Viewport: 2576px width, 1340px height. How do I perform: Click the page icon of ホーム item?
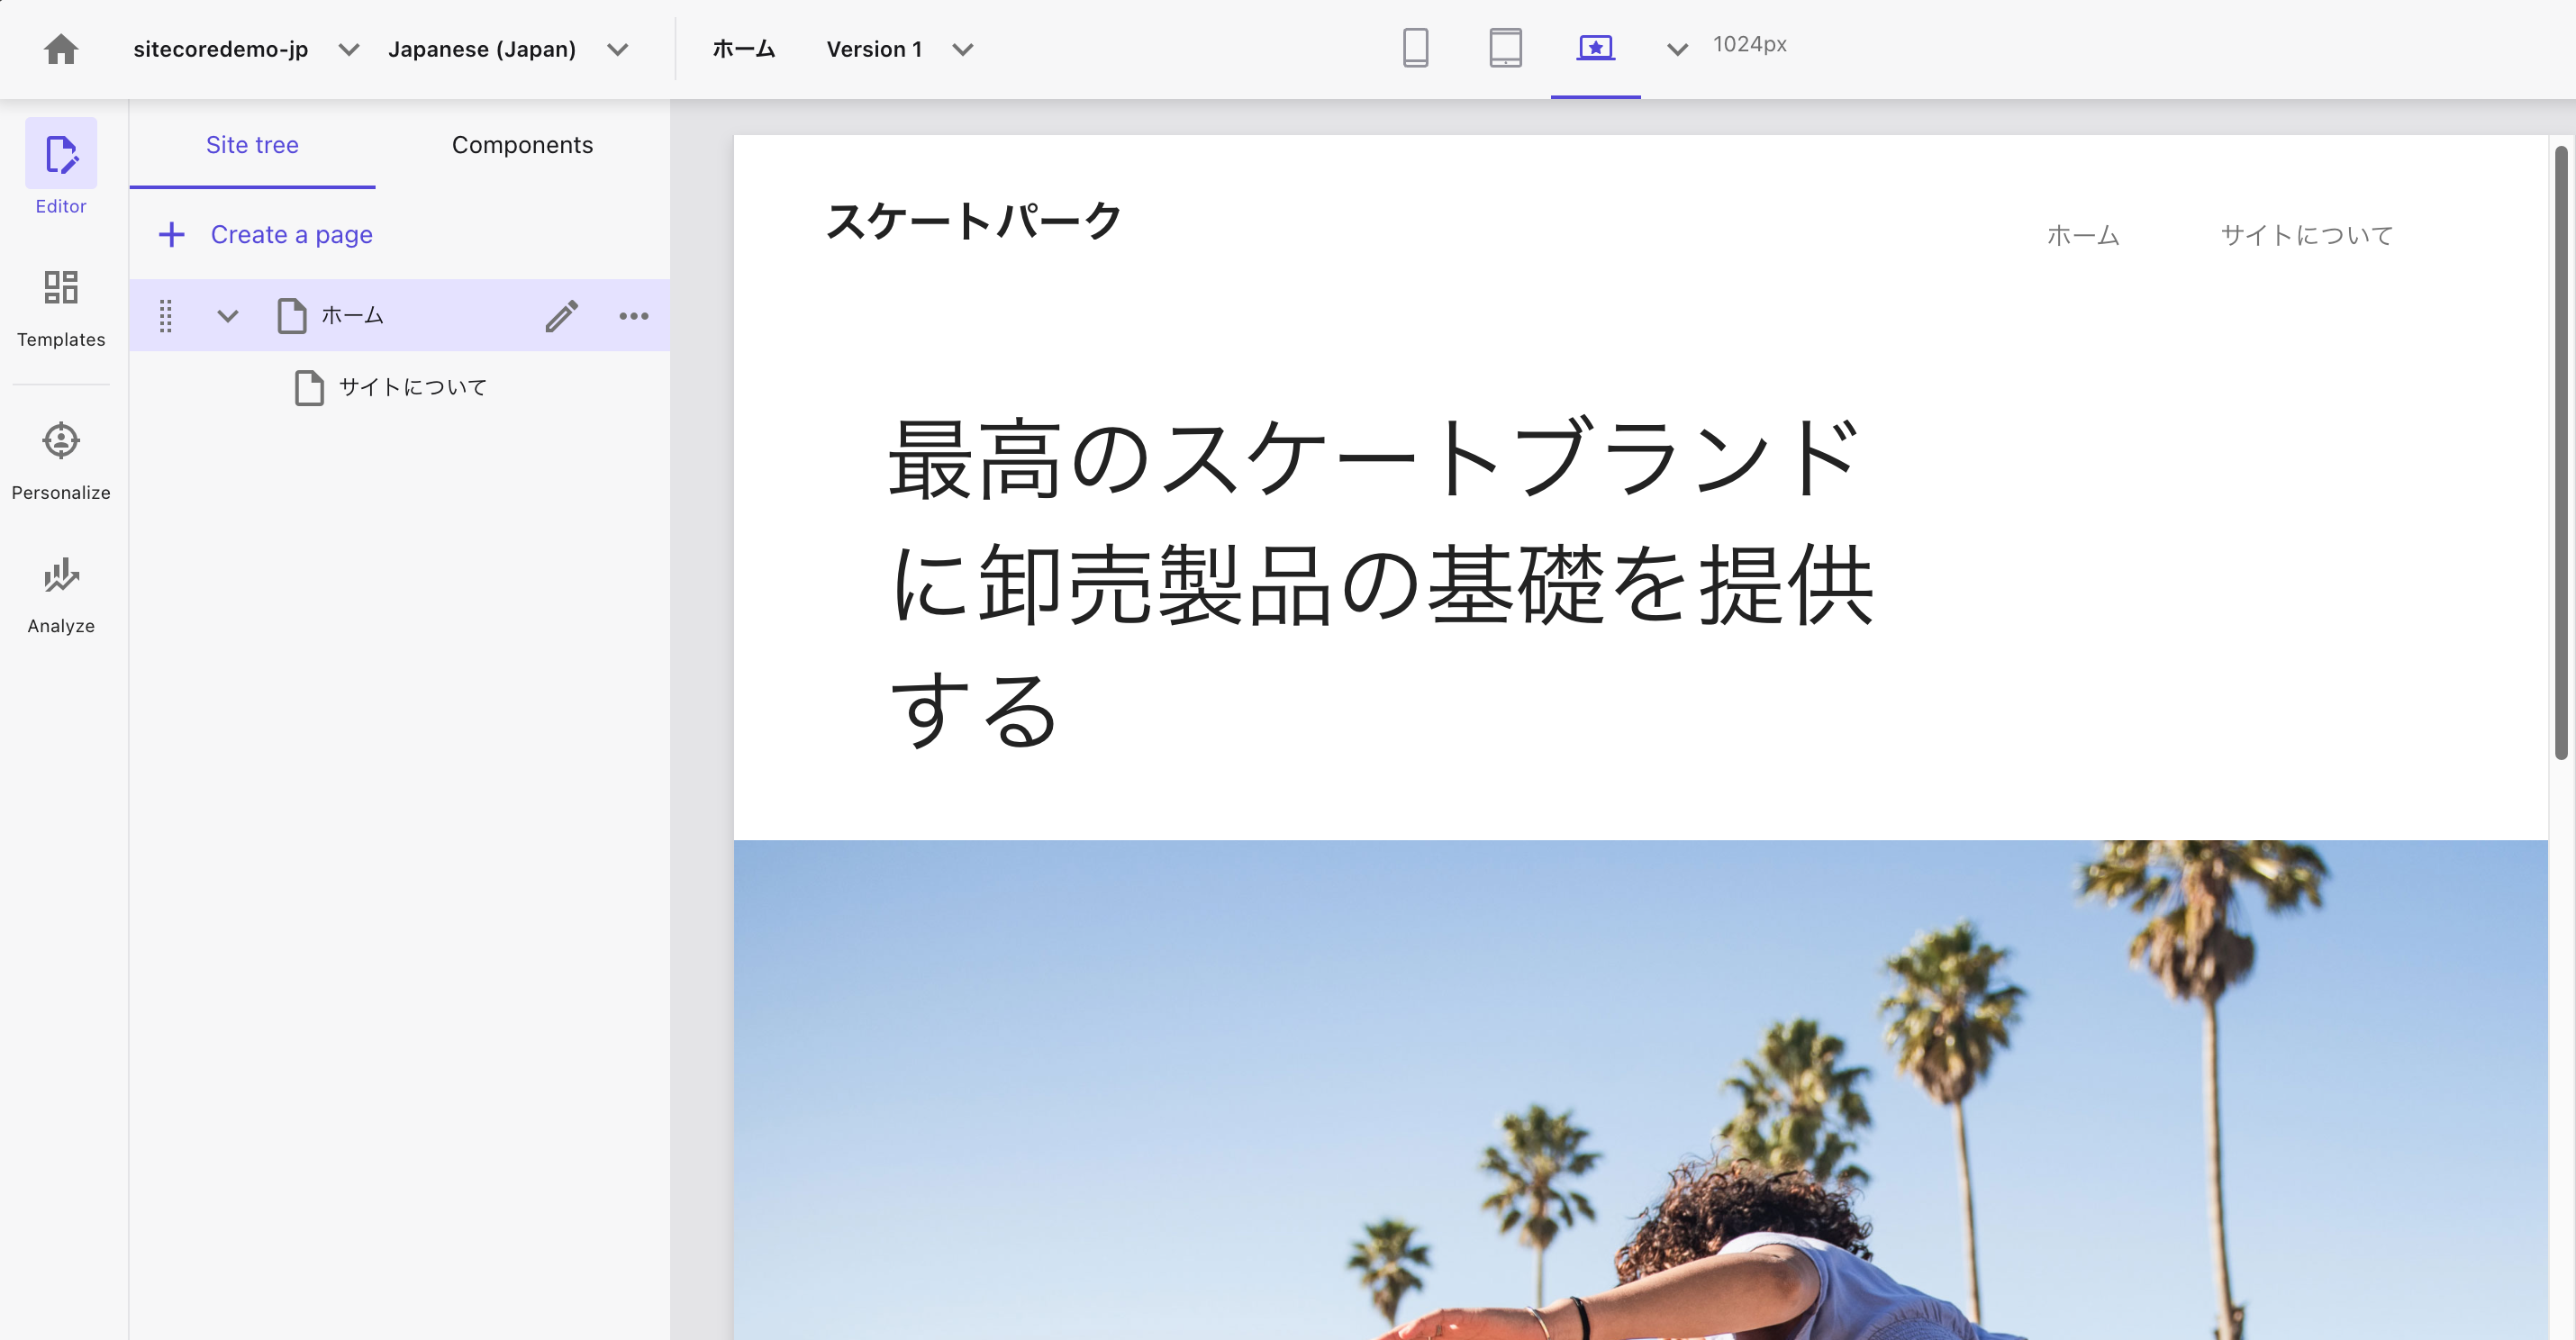click(x=291, y=315)
